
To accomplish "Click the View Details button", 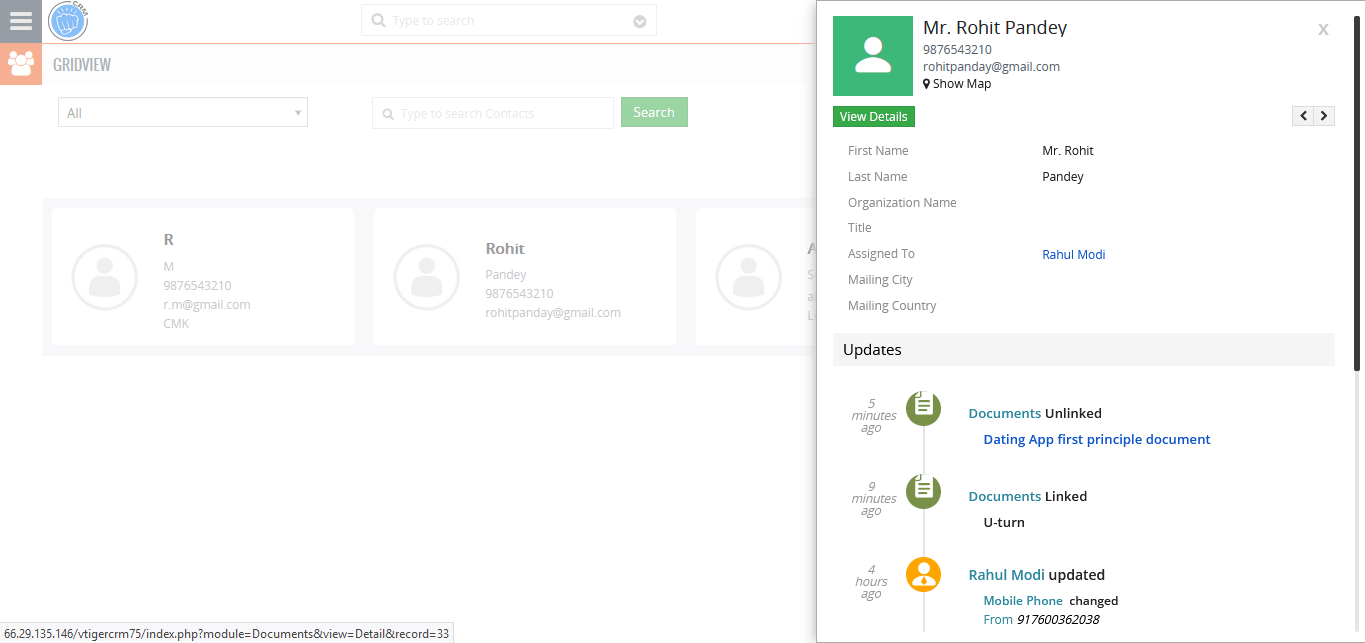I will point(873,116).
